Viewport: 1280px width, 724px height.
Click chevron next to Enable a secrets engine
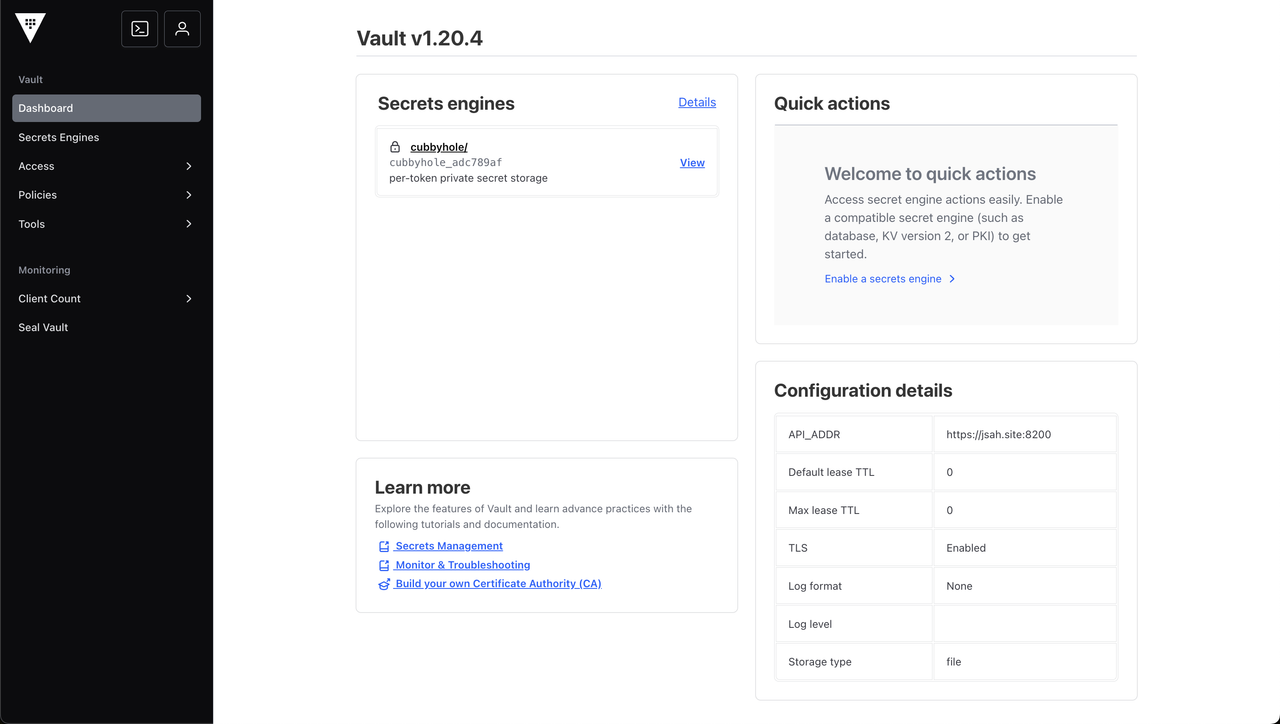tap(952, 279)
